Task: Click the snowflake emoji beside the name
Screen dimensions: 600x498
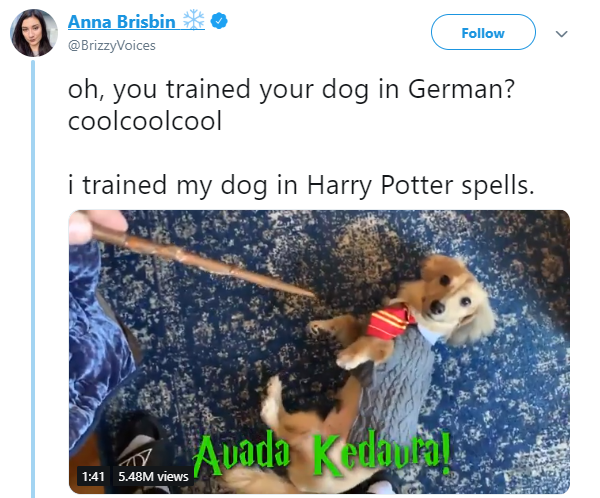Action: [x=194, y=20]
